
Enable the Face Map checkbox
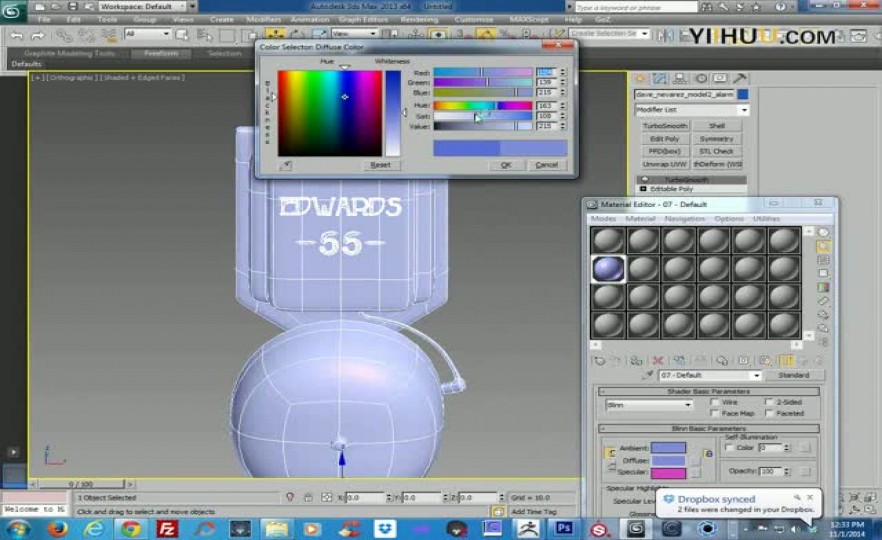[x=714, y=413]
